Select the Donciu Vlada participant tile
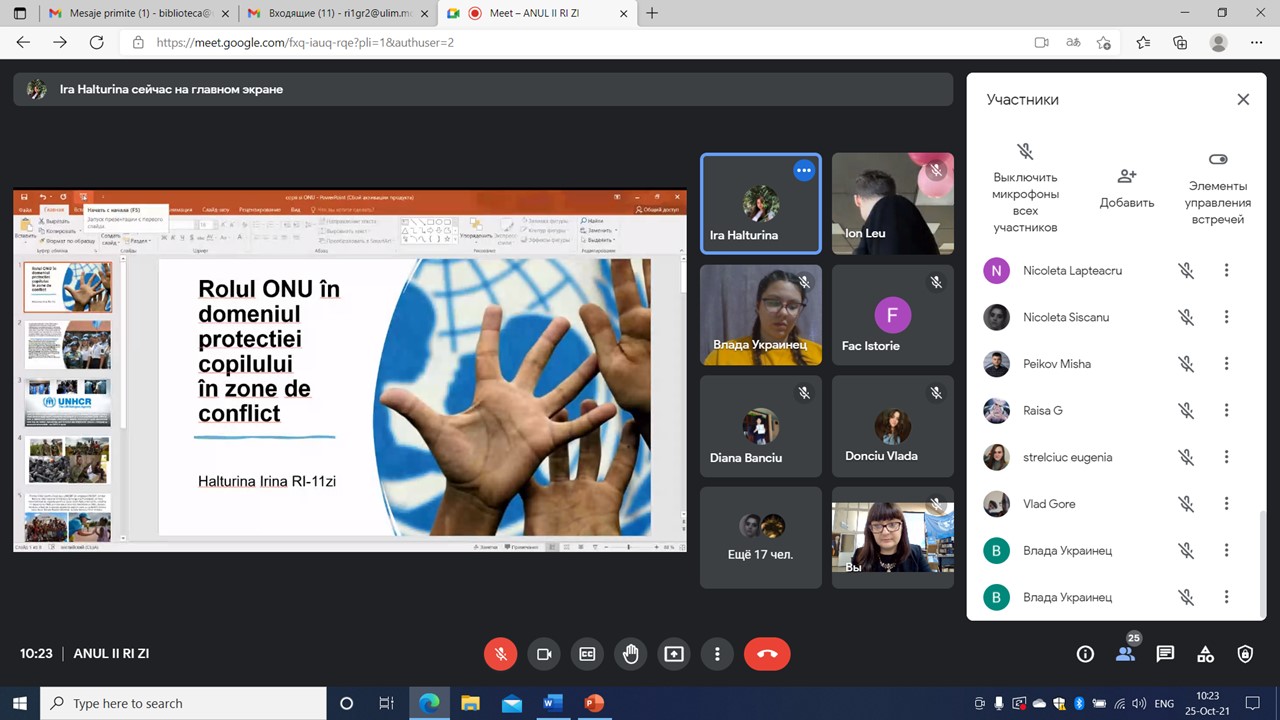This screenshot has height=720, width=1280. (x=893, y=426)
